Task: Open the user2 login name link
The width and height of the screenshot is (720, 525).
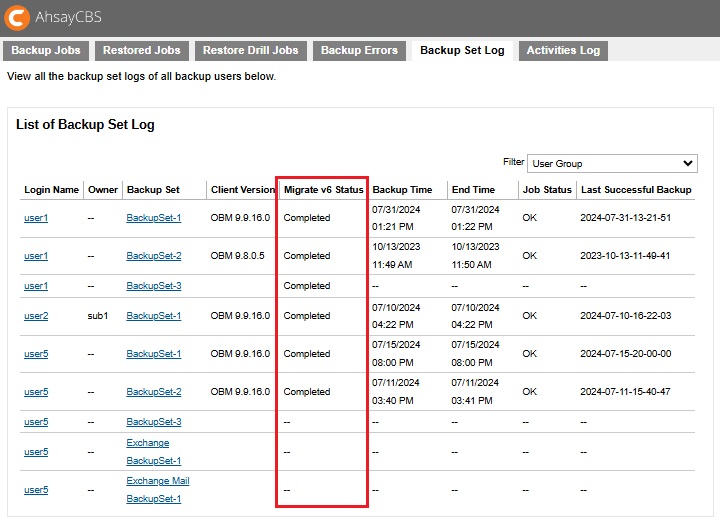Action: point(36,316)
